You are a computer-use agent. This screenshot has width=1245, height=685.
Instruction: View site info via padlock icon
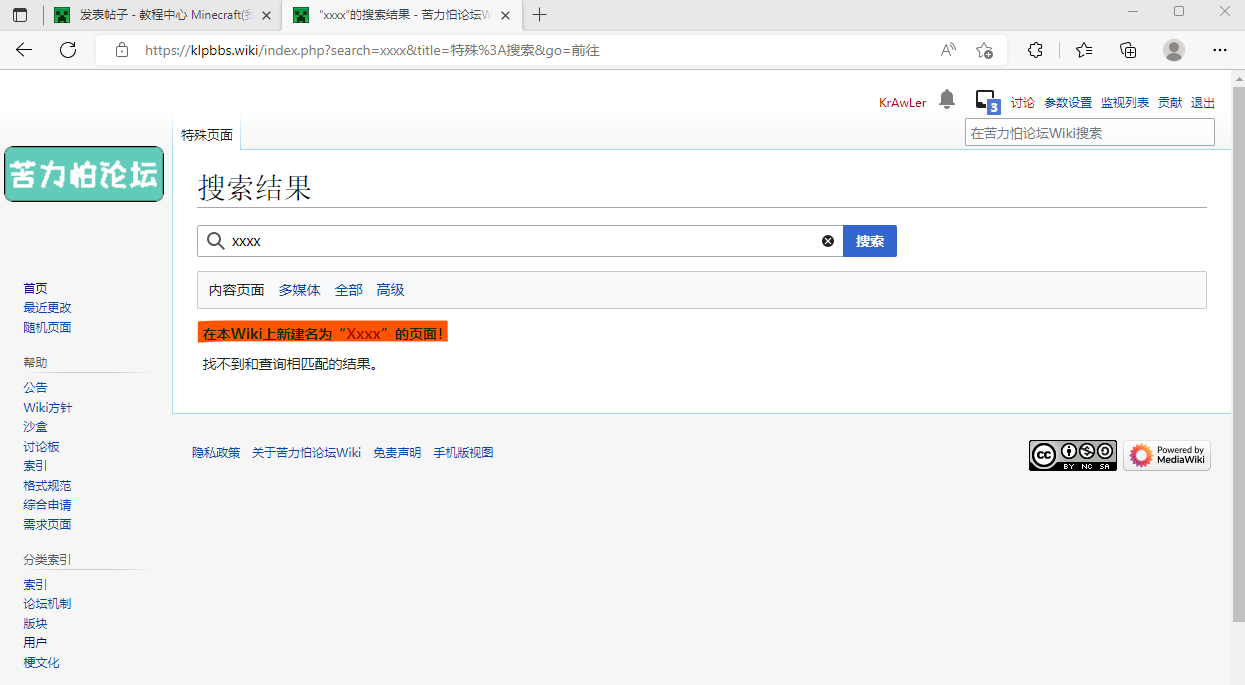(x=122, y=50)
